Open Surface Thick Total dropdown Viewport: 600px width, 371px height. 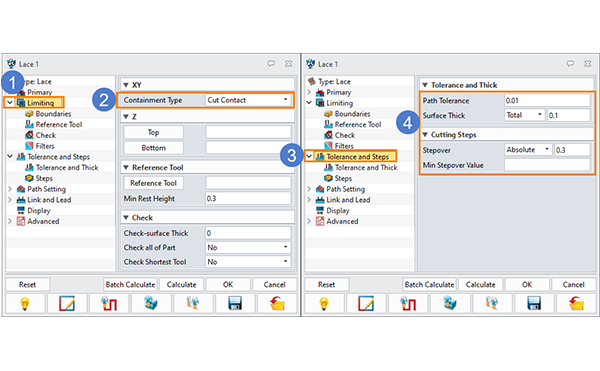click(x=525, y=115)
